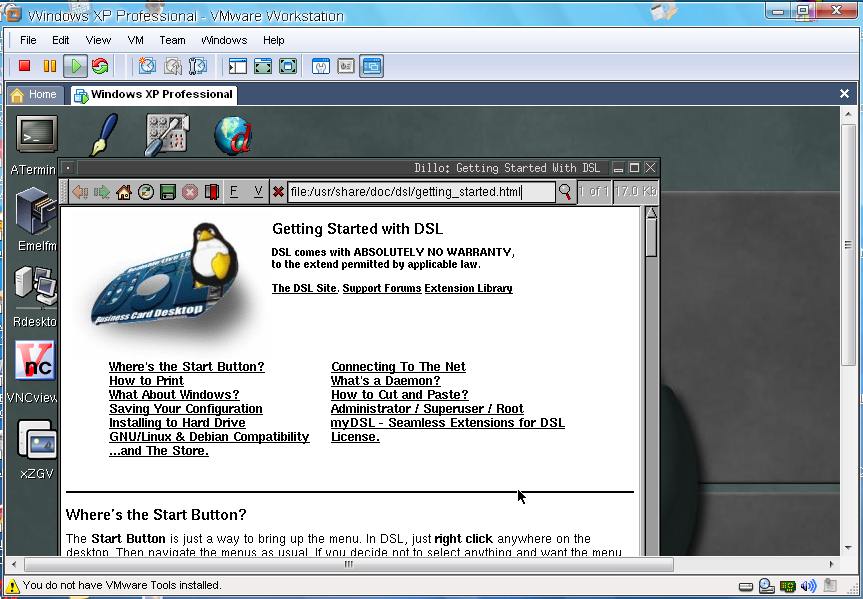
Task: Reload the page in Dillo
Action: (146, 192)
